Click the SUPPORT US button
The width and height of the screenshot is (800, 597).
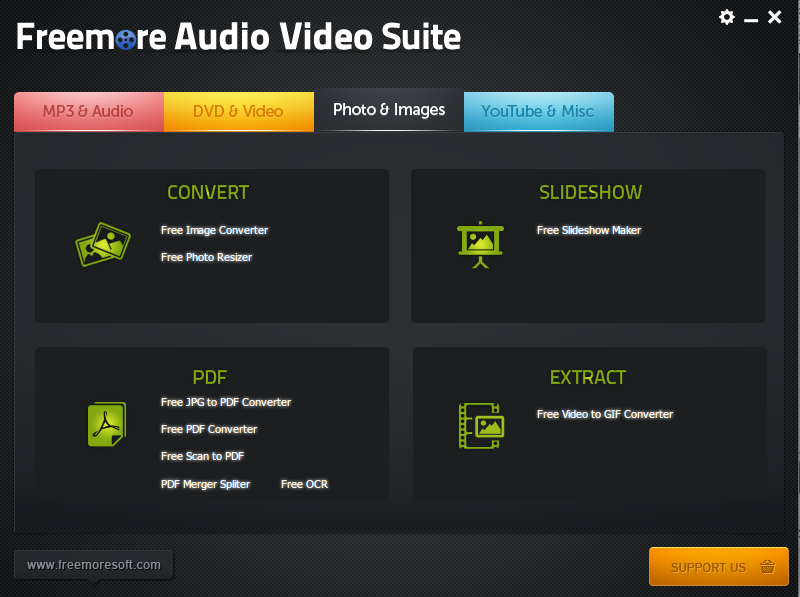718,566
